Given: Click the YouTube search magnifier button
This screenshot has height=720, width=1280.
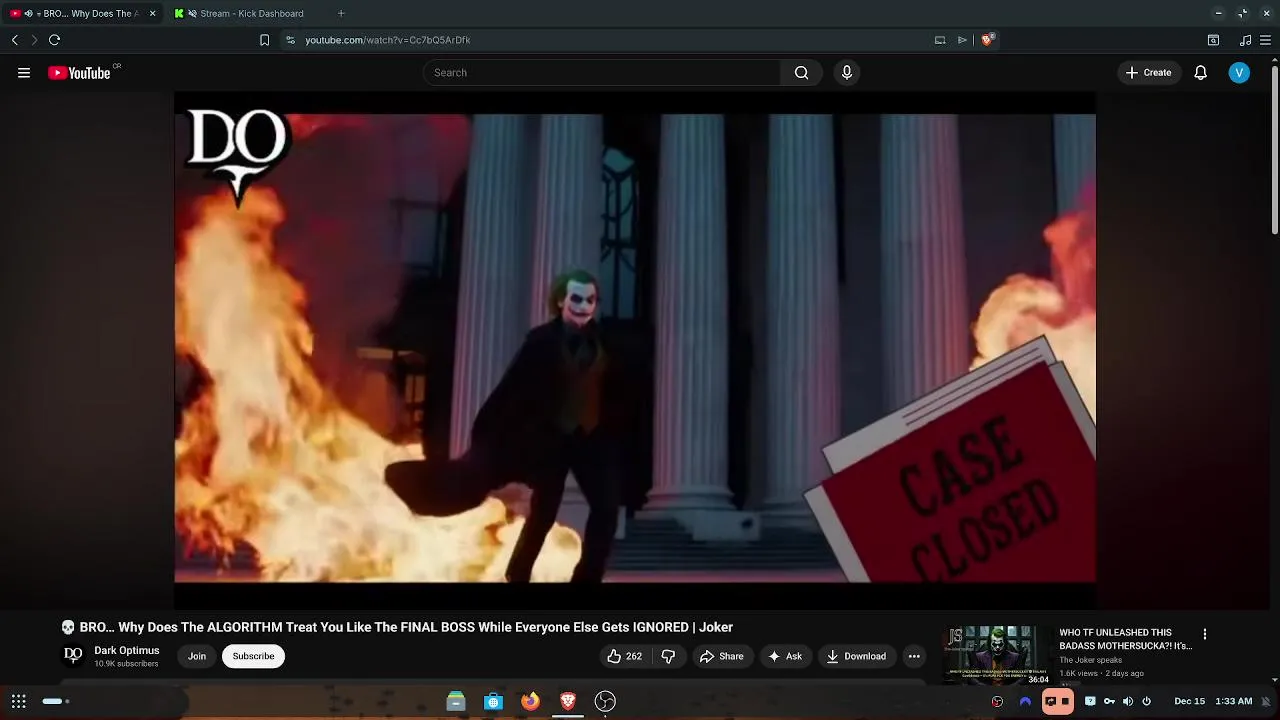Looking at the screenshot, I should click(x=801, y=73).
